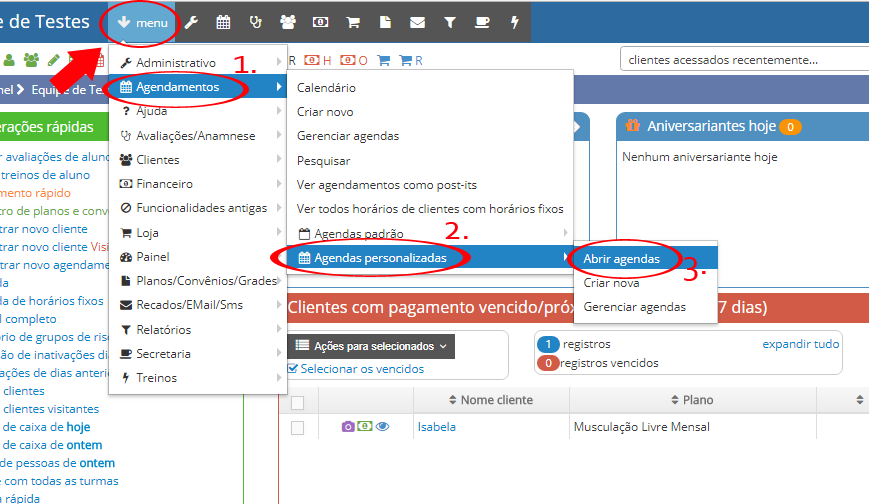
Task: Click the envelope icon in the top toolbar
Action: tap(417, 22)
